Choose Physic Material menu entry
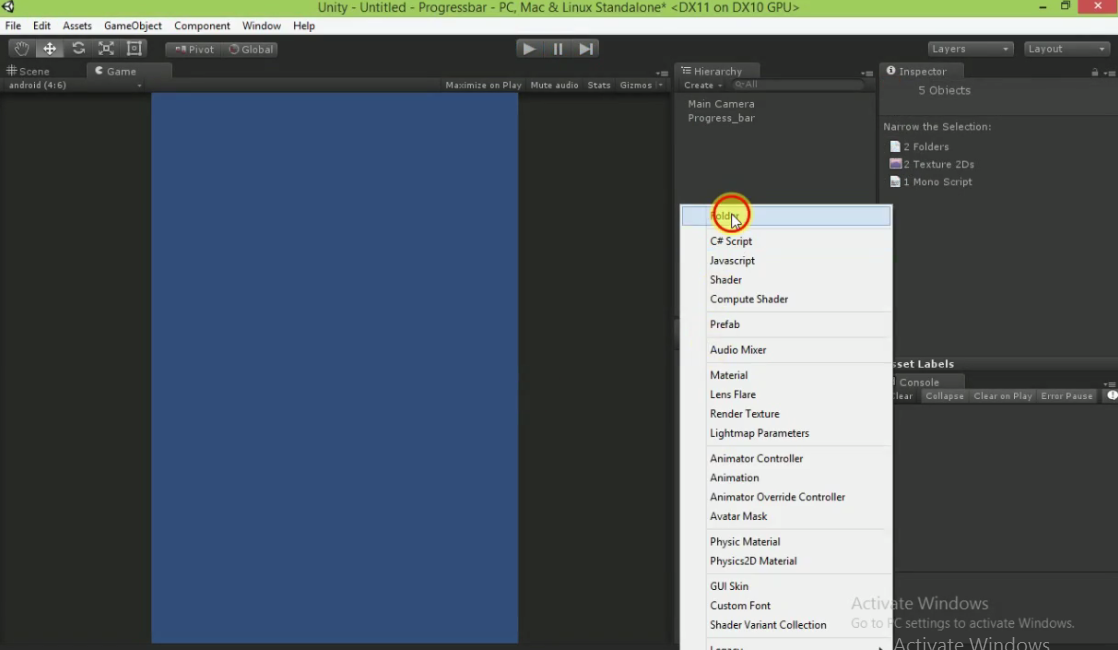This screenshot has width=1118, height=650. pos(786,542)
